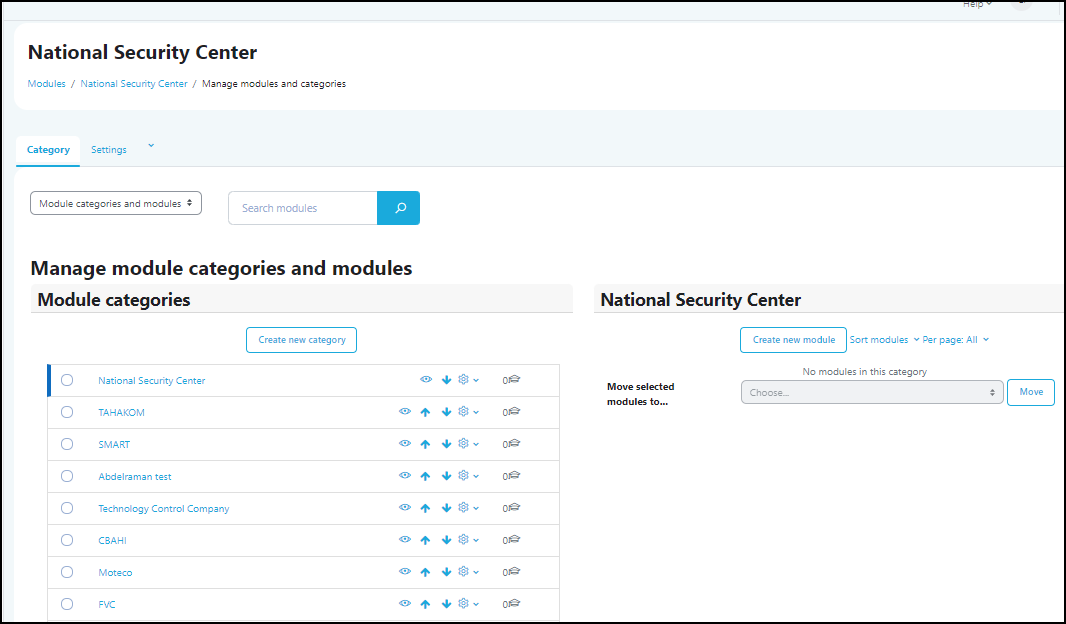Image resolution: width=1066 pixels, height=624 pixels.
Task: Click module count icon for FVC
Action: [x=515, y=603]
